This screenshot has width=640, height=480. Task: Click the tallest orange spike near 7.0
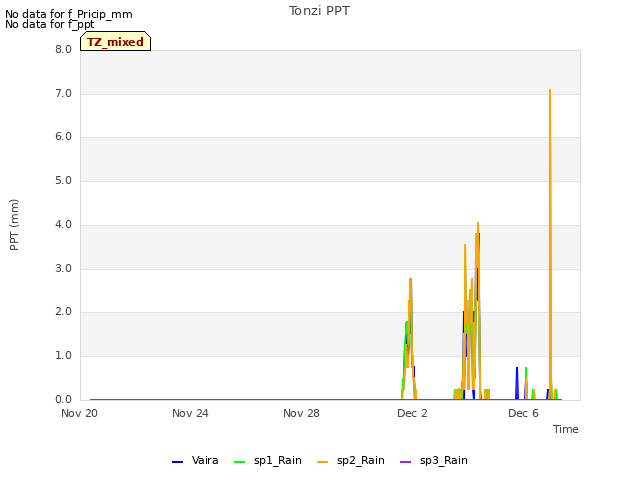coord(550,245)
